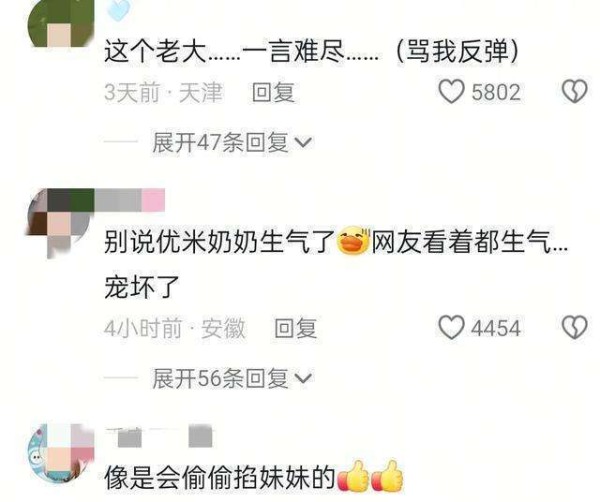Screen dimensions: 600x502
Task: Click the second commenter's blurred username
Action: (x=130, y=200)
